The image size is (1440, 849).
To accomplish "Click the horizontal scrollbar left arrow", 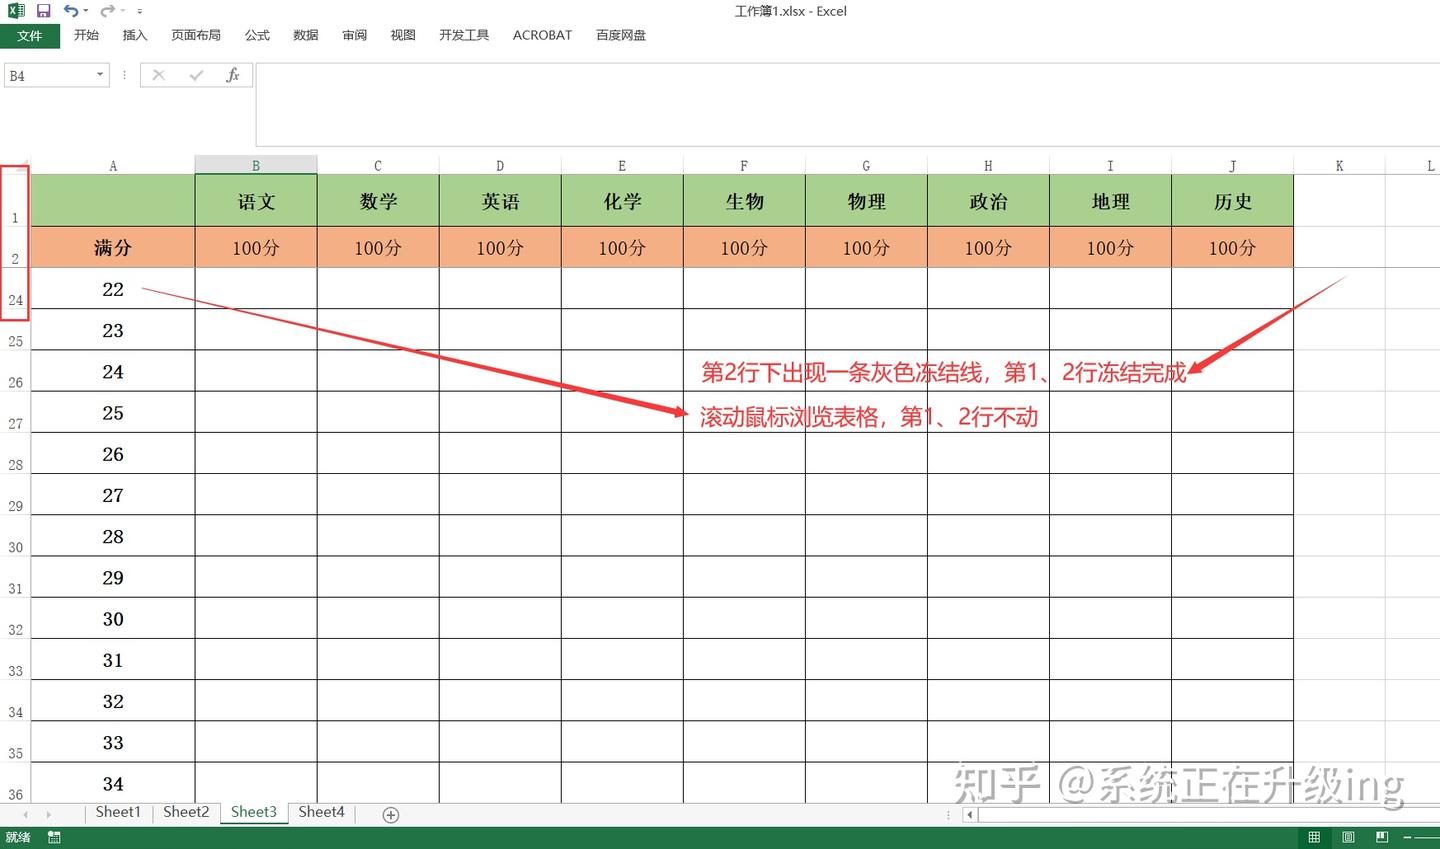I will 969,815.
